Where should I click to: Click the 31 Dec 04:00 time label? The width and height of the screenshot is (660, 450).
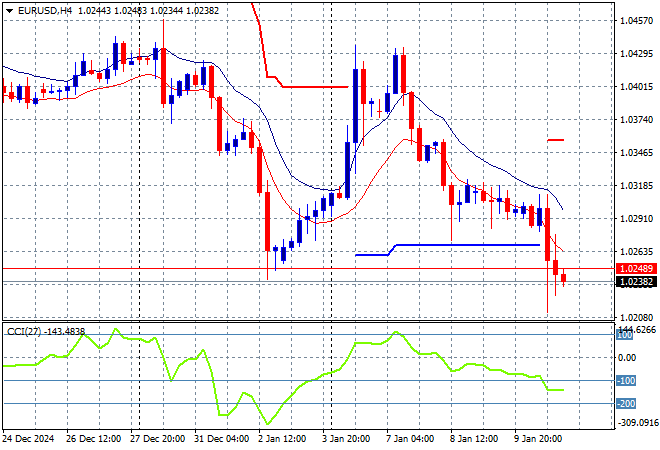coord(220,440)
